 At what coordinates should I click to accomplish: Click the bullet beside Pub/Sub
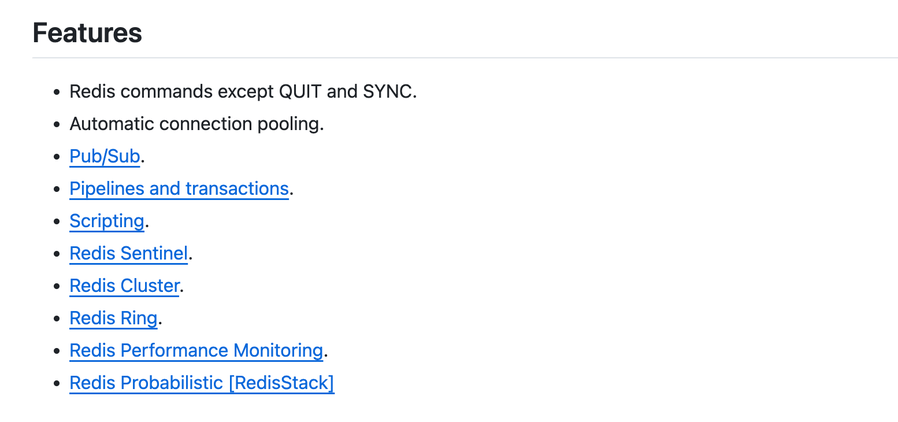click(56, 157)
